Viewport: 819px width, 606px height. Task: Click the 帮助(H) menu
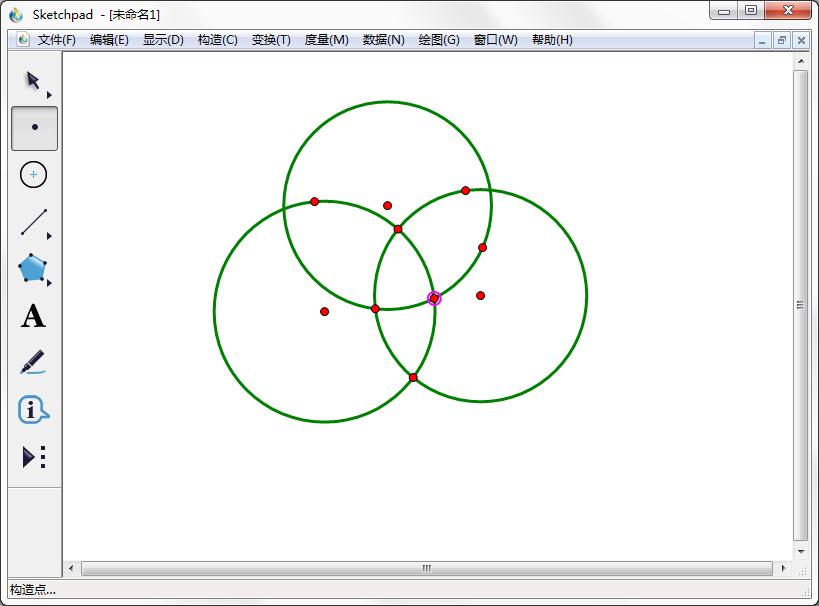click(552, 40)
